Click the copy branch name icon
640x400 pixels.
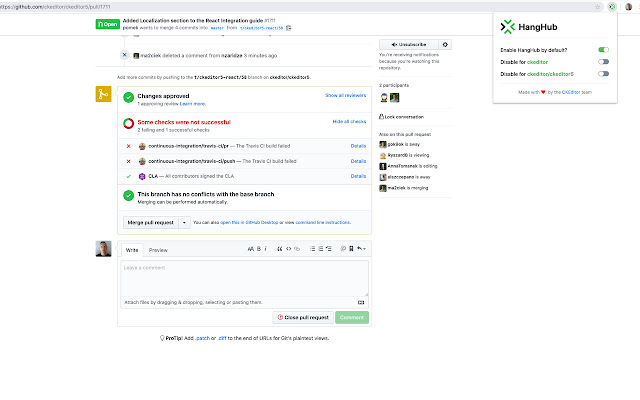(289, 28)
